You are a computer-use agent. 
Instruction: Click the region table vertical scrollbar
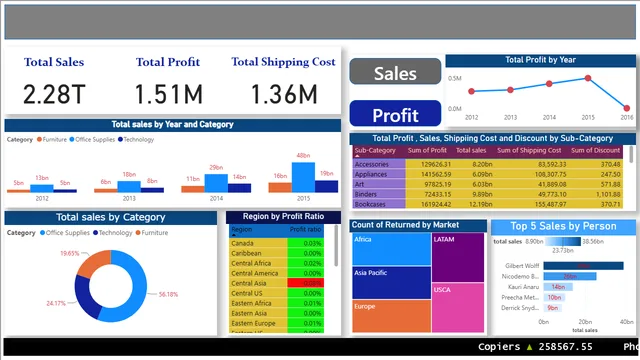coord(336,246)
